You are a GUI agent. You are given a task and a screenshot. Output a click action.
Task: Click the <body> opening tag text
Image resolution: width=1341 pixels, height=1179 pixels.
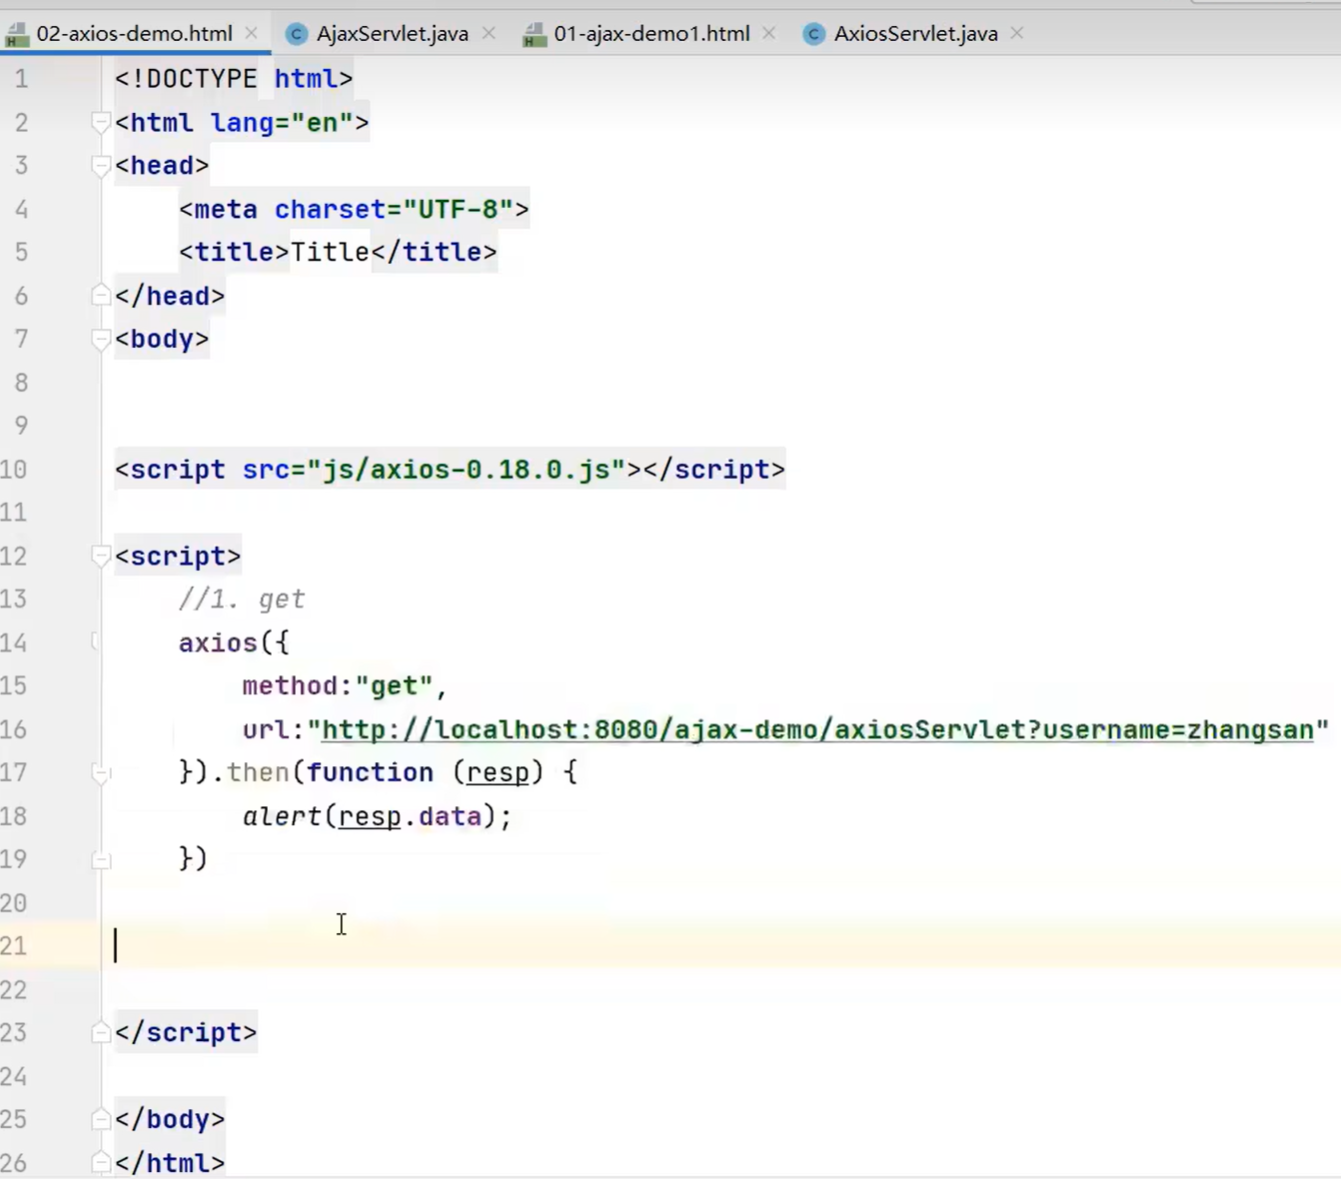tap(162, 339)
